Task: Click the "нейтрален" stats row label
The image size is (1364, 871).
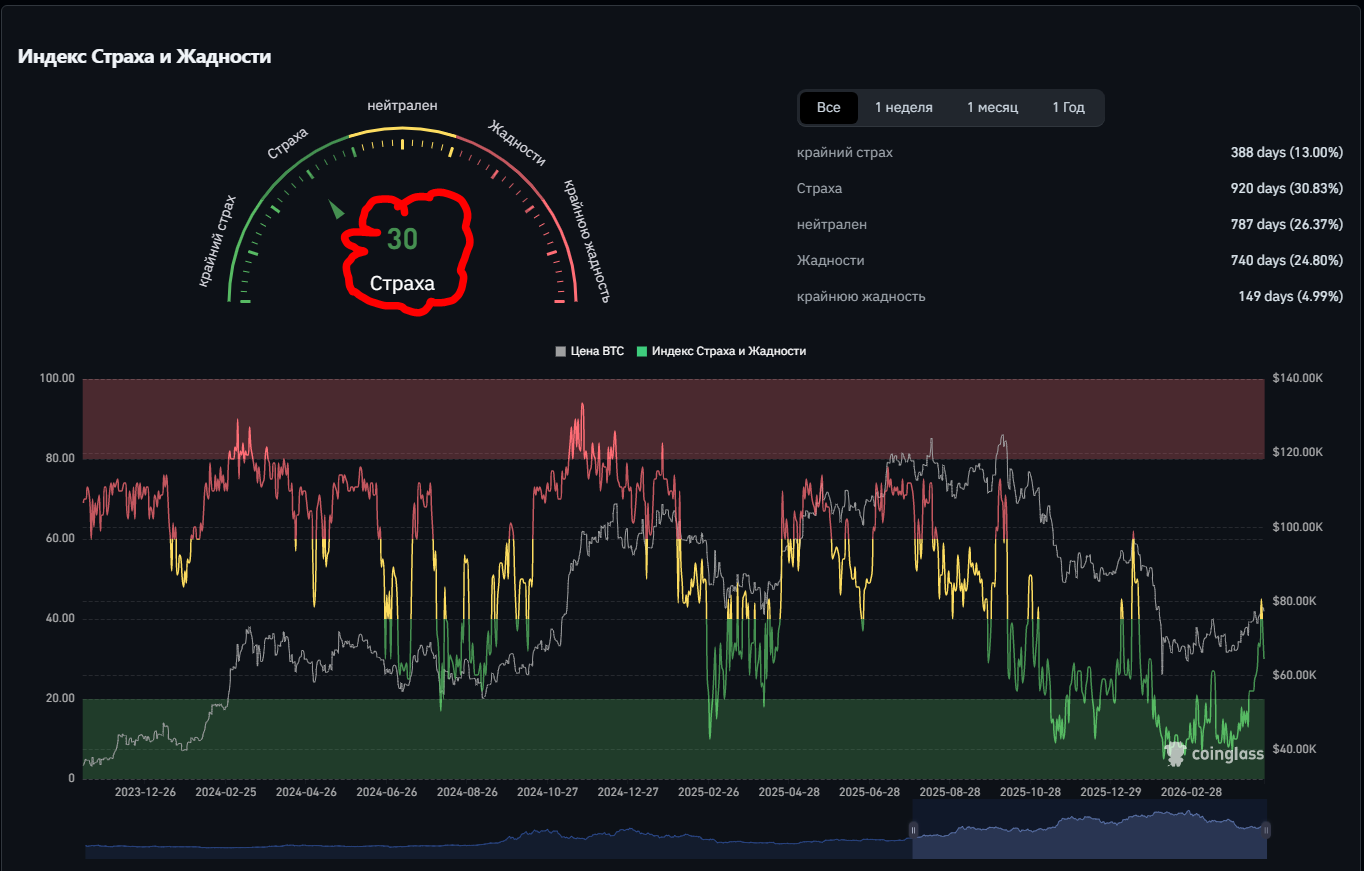Action: (x=832, y=225)
